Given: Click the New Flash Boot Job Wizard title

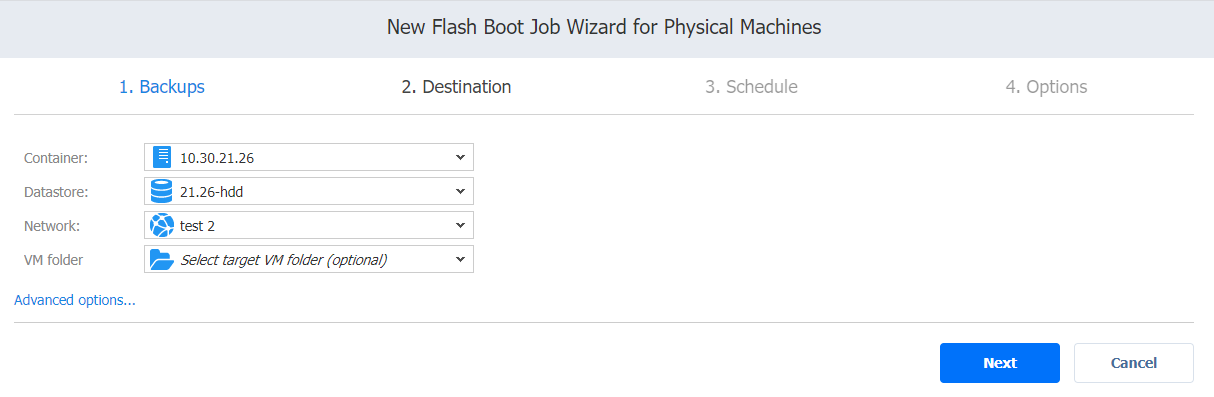Looking at the screenshot, I should 604,27.
